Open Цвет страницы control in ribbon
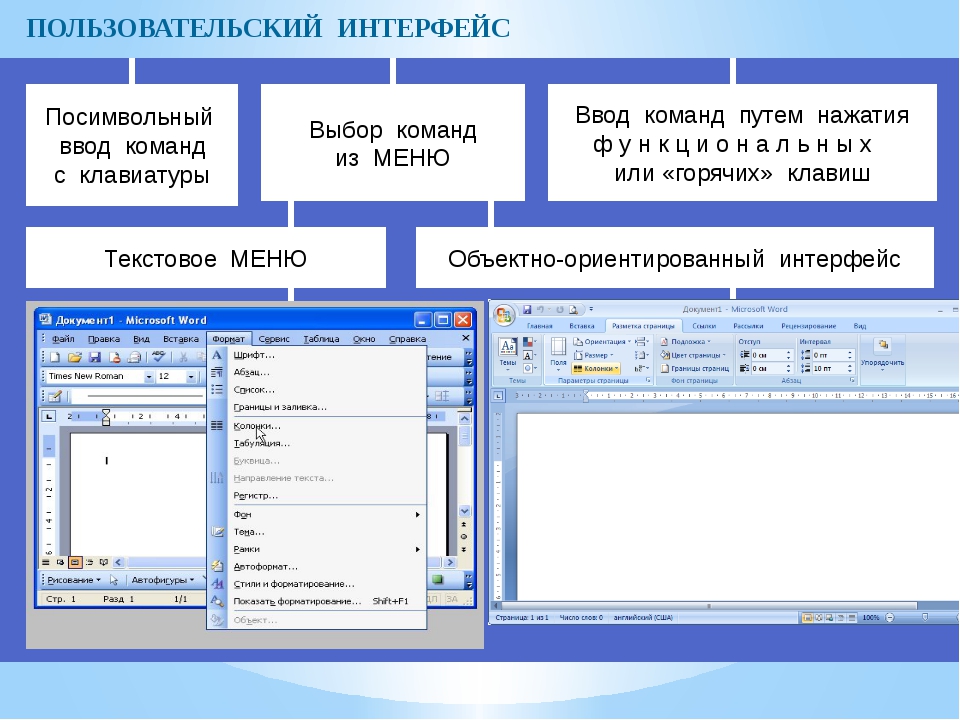 pos(693,355)
